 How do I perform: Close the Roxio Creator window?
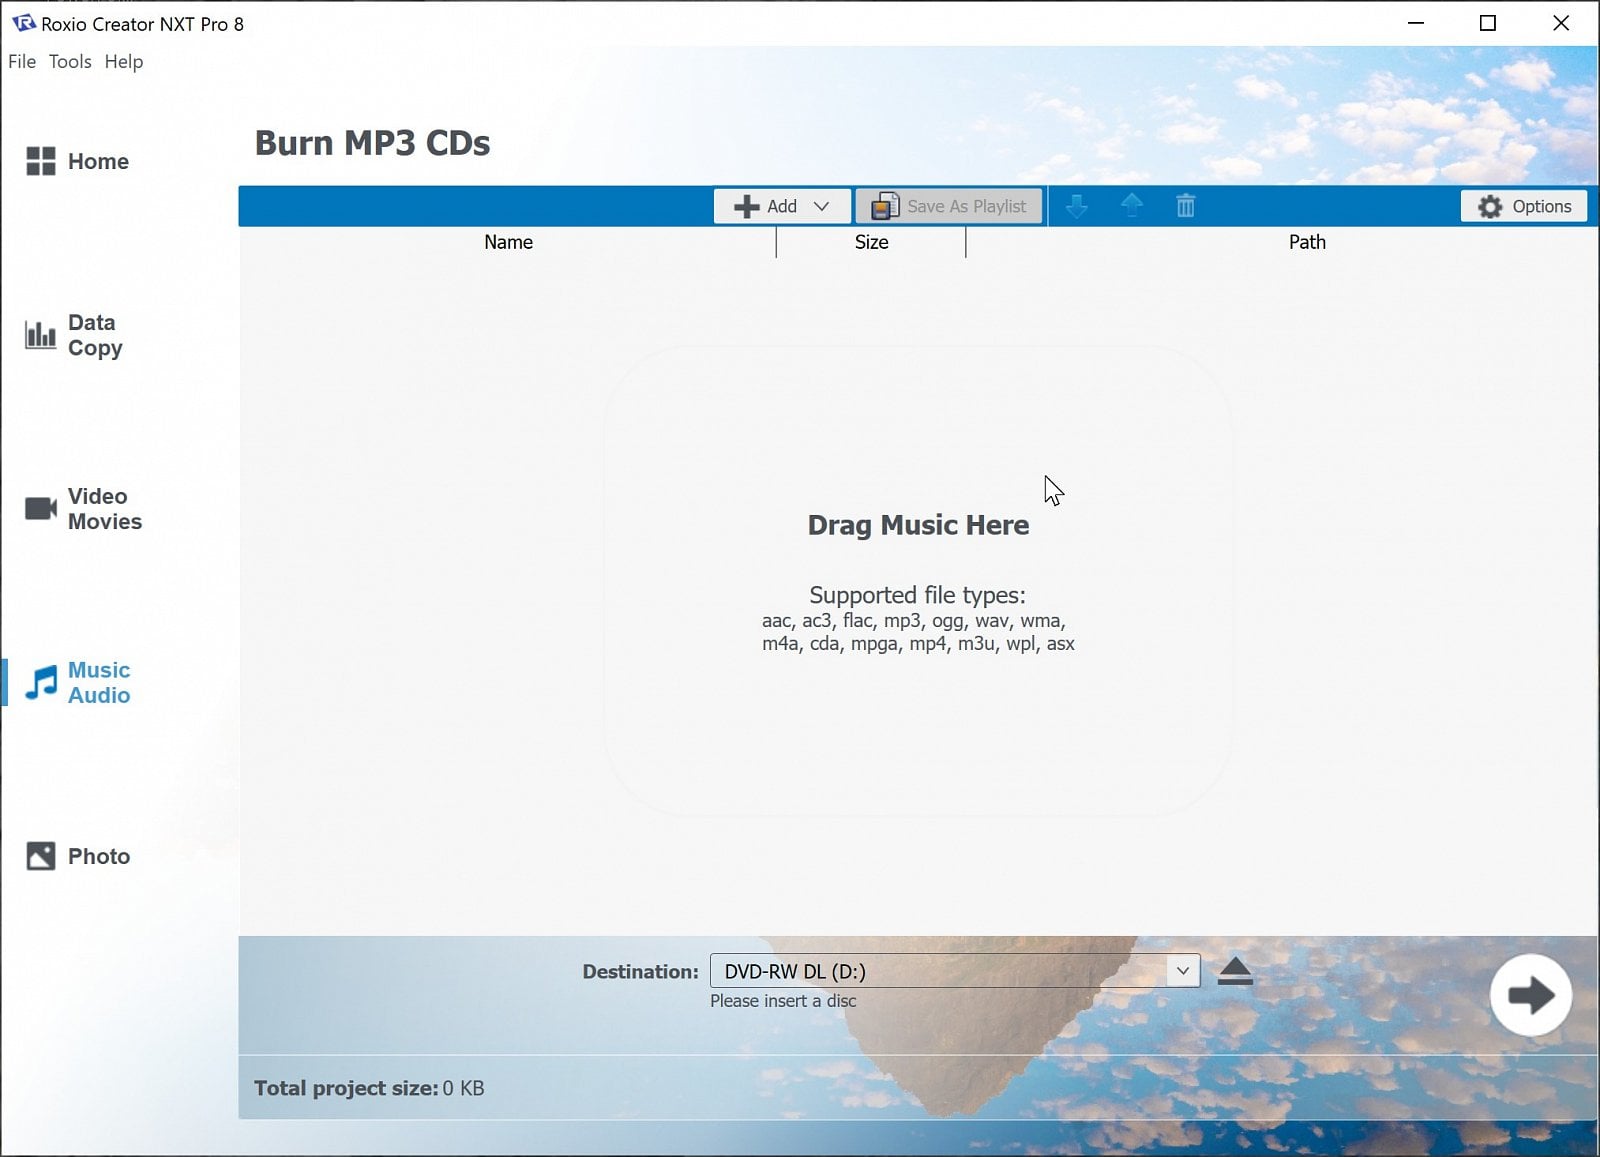[x=1561, y=23]
